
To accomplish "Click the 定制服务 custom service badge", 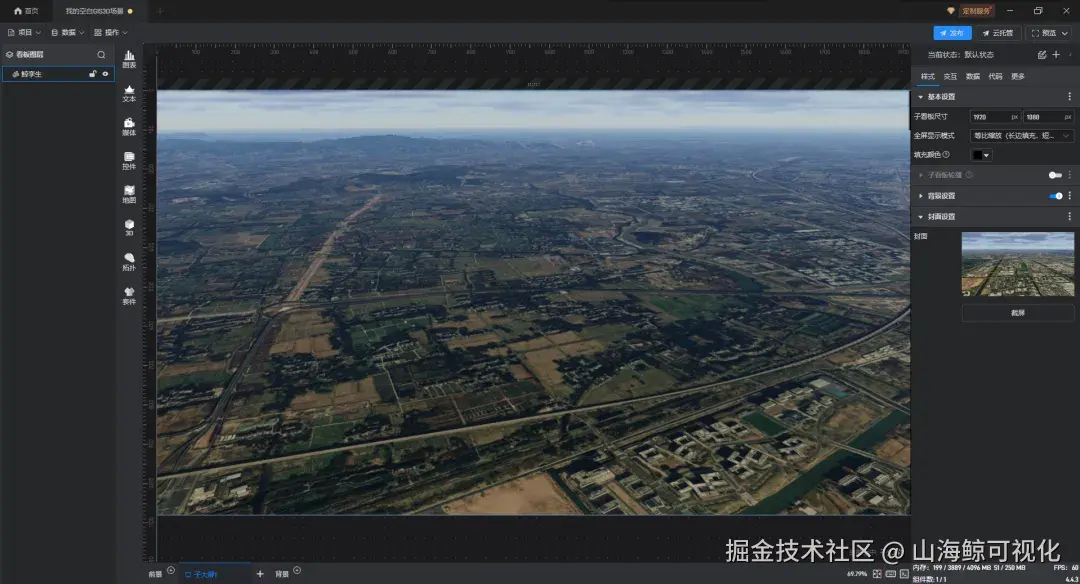I will [977, 11].
